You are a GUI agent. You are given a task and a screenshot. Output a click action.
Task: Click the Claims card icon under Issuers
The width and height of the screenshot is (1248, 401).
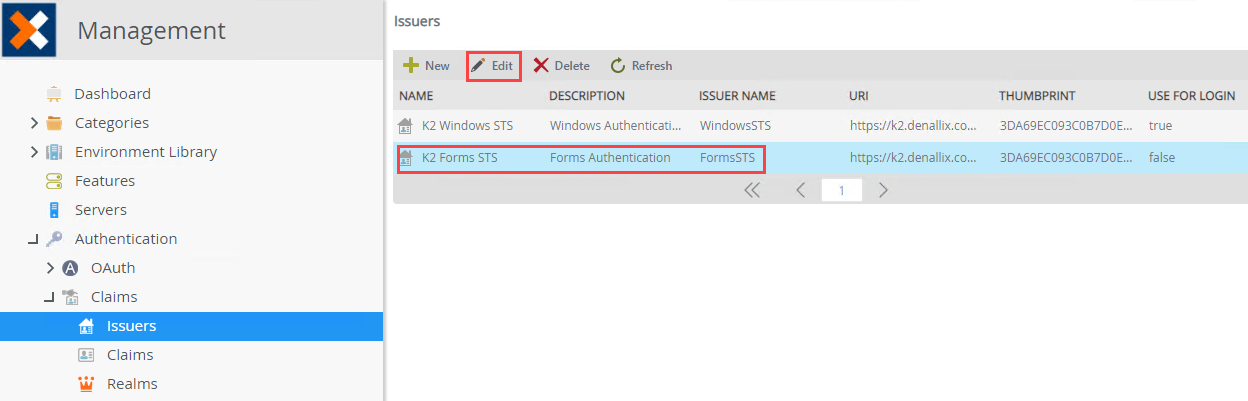click(86, 355)
